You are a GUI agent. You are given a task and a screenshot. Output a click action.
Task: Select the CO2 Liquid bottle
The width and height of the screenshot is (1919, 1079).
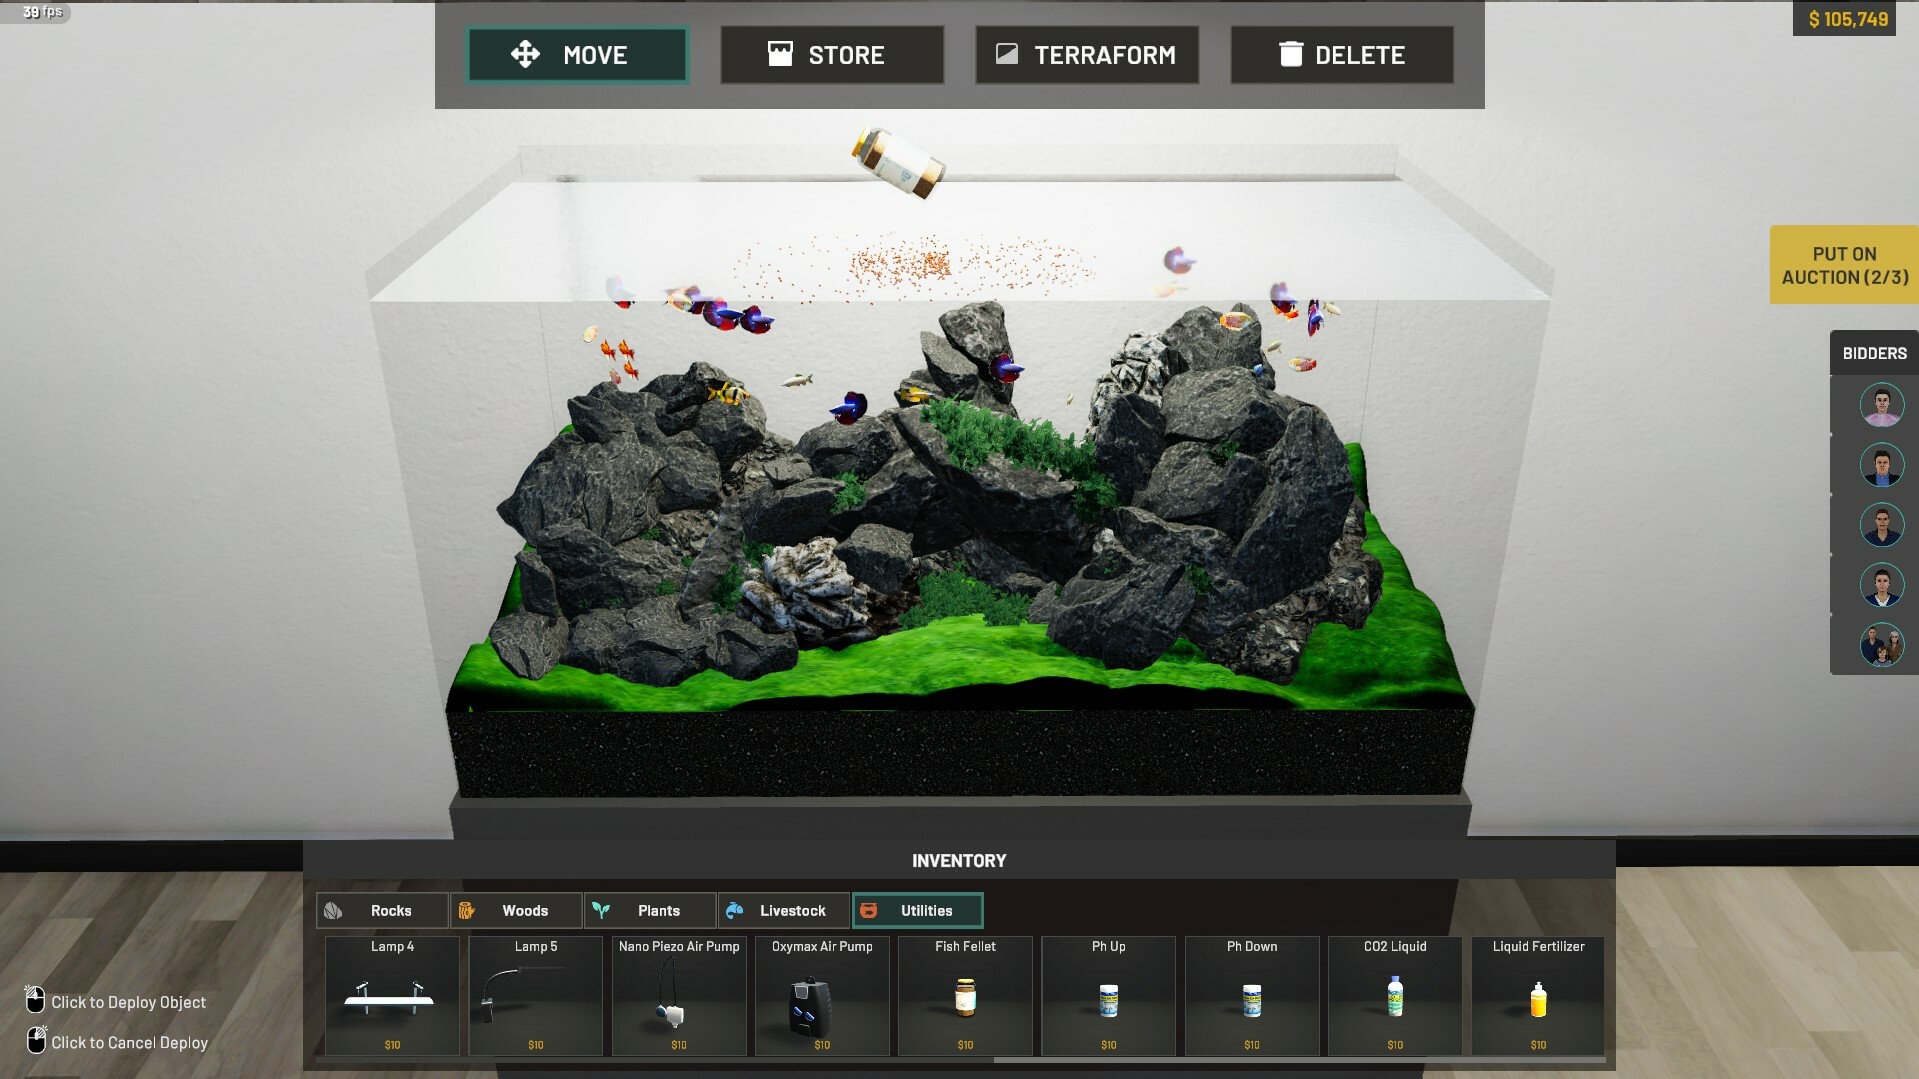point(1395,995)
